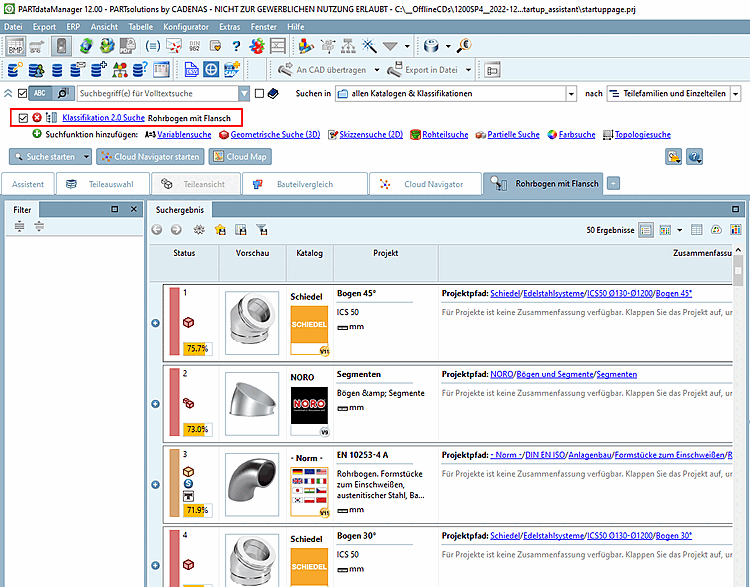Viewport: 750px width, 587px height.
Task: Click the database with key icon
Action: (x=15, y=70)
